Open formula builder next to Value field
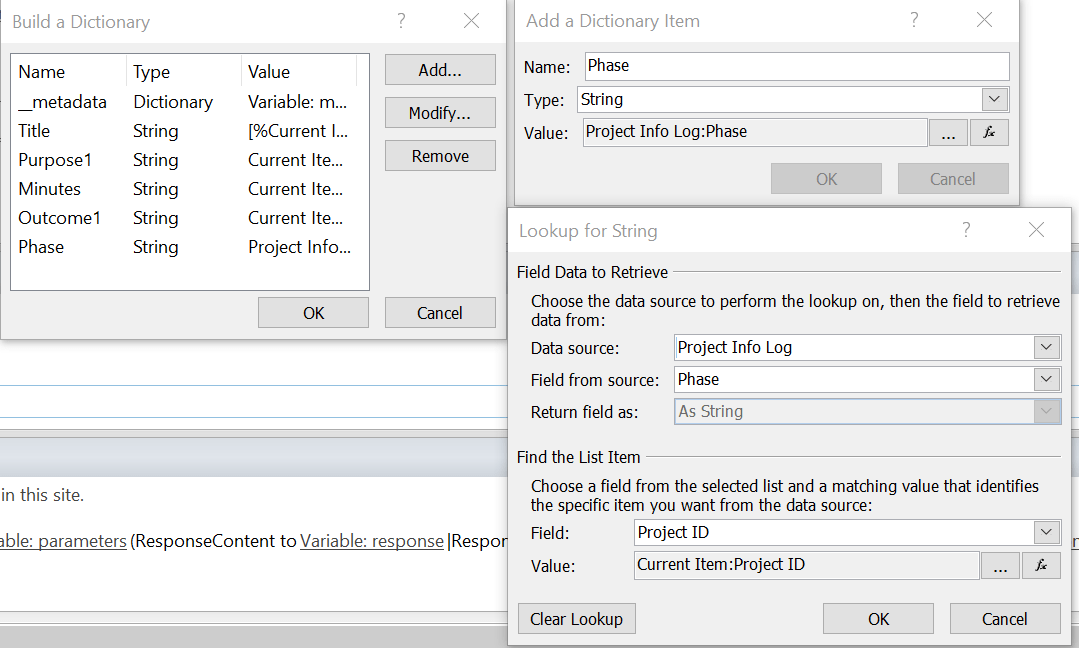 tap(989, 131)
